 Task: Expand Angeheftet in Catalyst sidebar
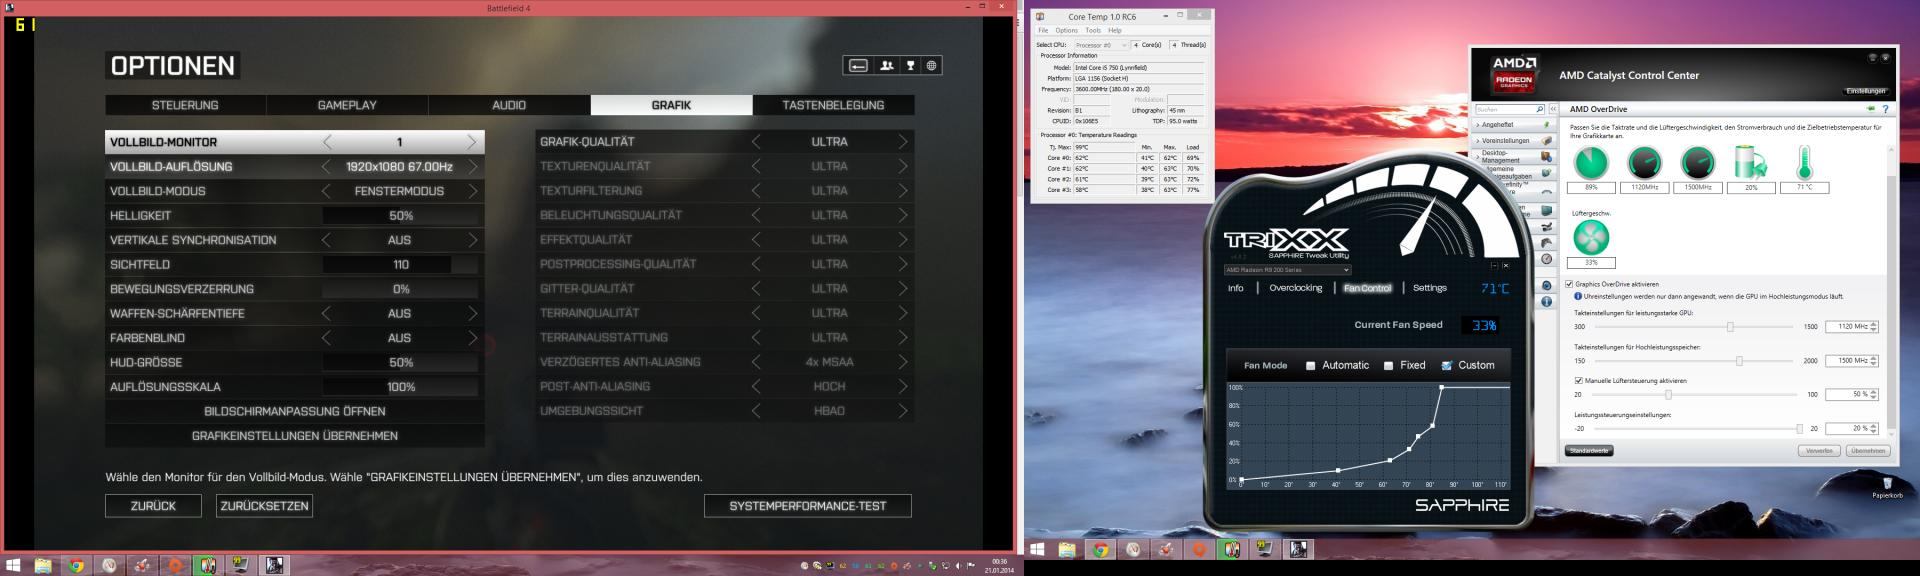(x=1513, y=125)
